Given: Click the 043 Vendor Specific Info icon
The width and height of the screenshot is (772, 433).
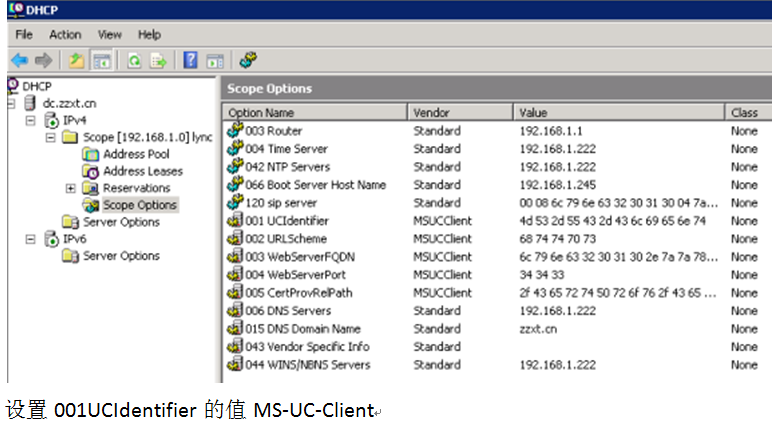Looking at the screenshot, I should click(x=235, y=346).
